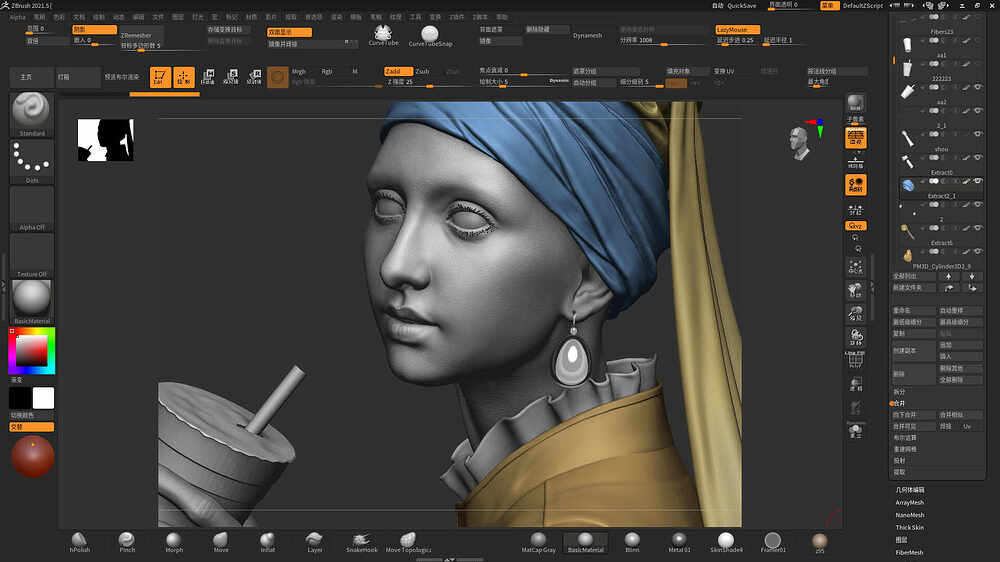Pick the CurveTube brush

(x=383, y=35)
